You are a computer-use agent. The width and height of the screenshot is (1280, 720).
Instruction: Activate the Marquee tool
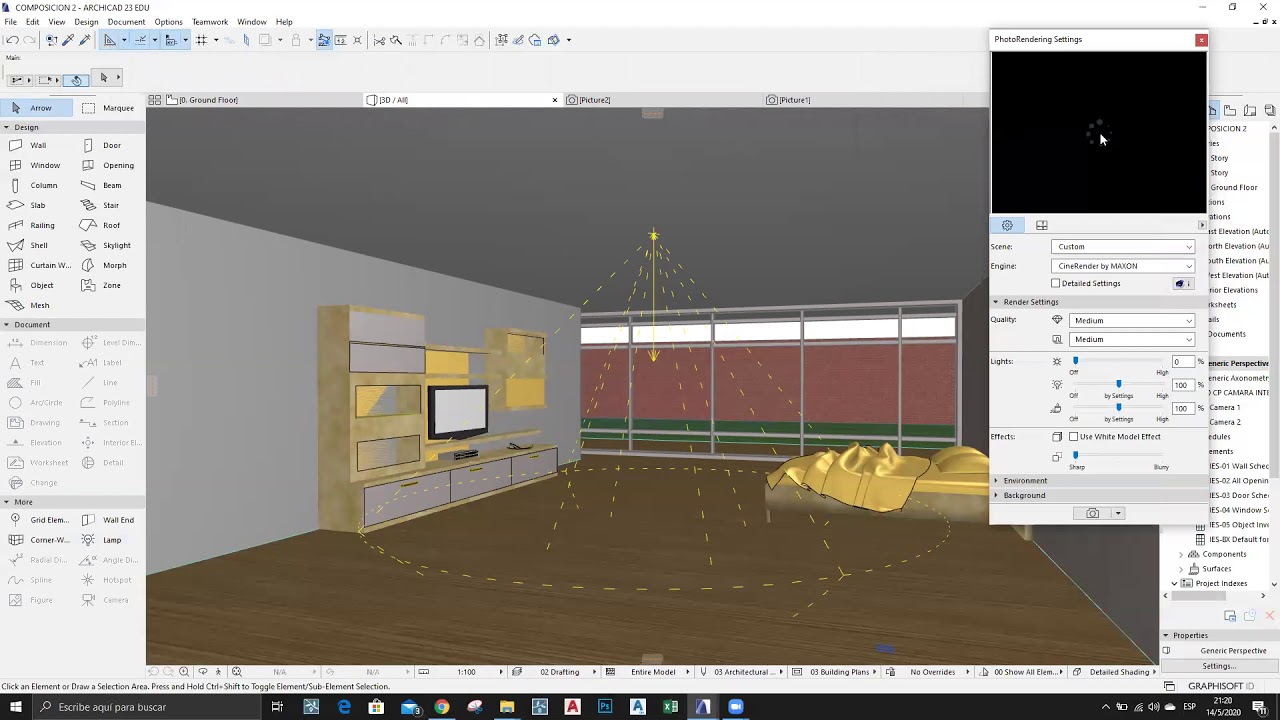point(109,108)
